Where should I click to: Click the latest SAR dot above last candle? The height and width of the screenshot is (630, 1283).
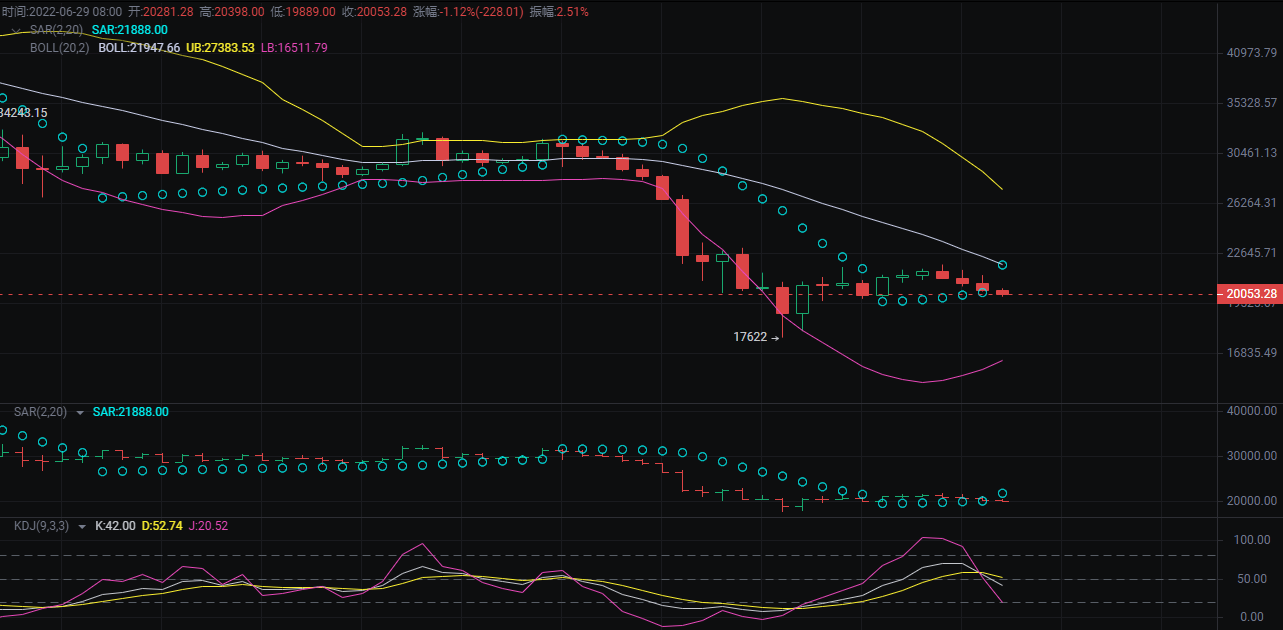(x=1002, y=265)
